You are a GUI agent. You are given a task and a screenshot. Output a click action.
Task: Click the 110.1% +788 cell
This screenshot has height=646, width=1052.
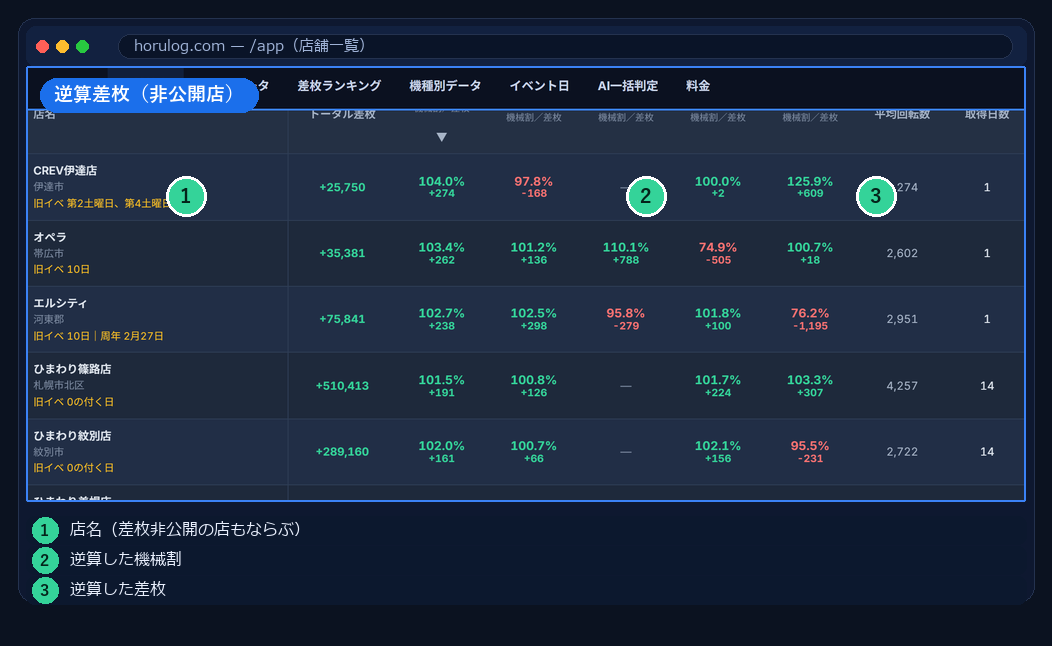[x=625, y=253]
